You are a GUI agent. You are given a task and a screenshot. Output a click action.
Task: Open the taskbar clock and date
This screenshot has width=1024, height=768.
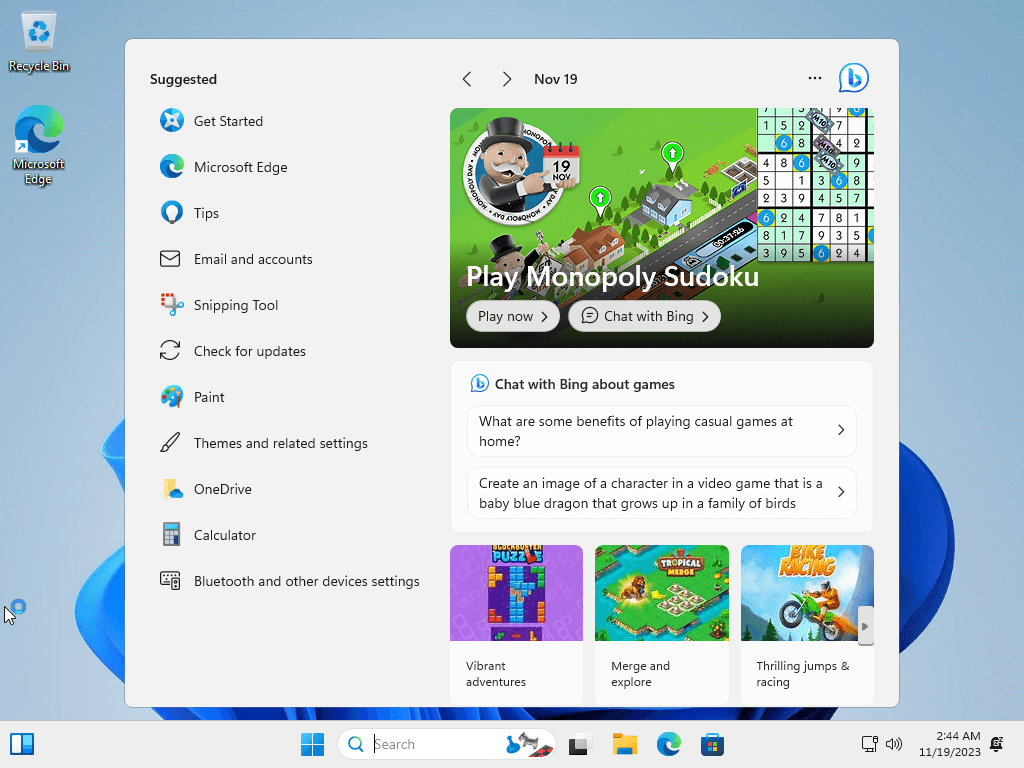(x=950, y=744)
